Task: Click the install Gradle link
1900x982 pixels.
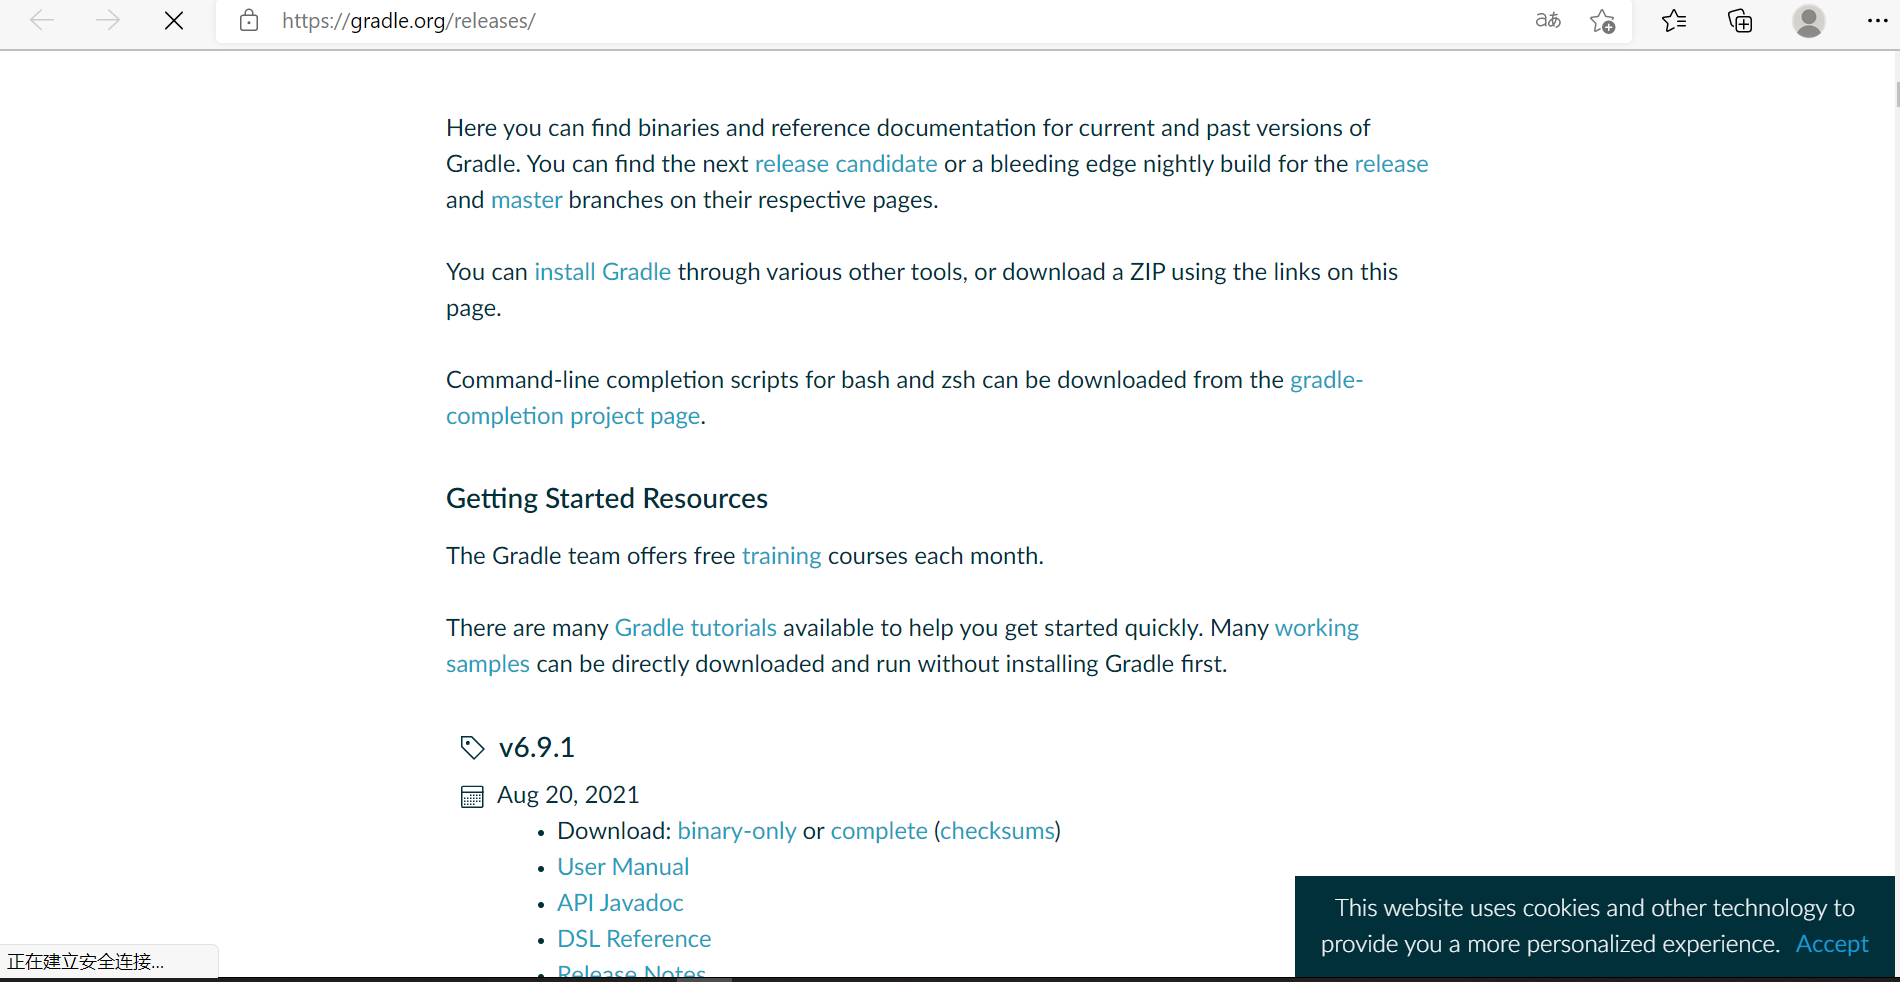Action: pyautogui.click(x=602, y=271)
